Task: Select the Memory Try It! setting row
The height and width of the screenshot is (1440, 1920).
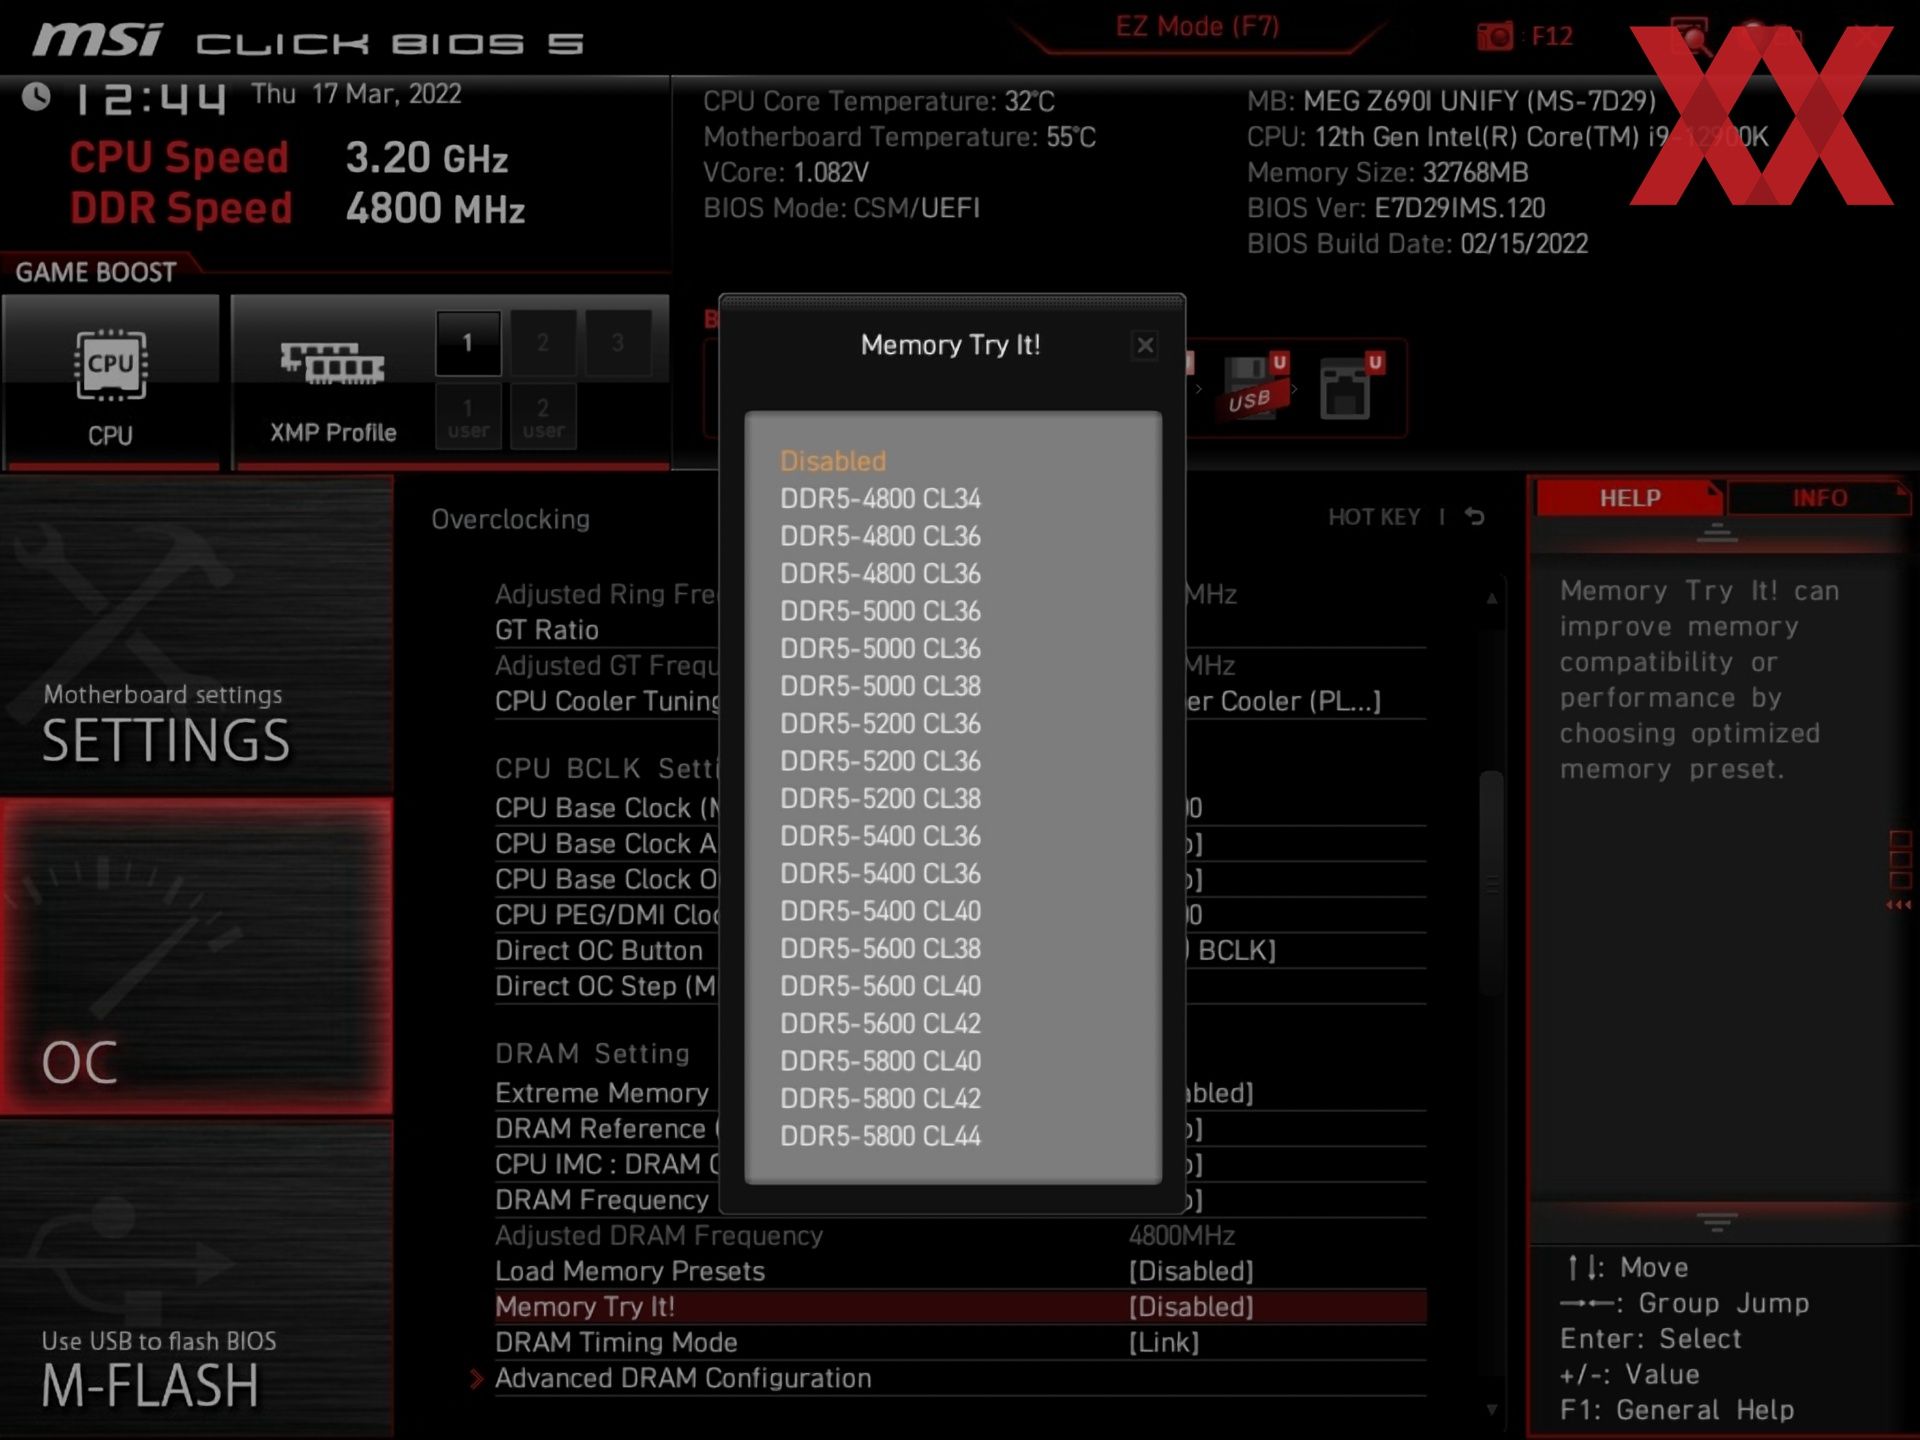Action: tap(960, 1307)
